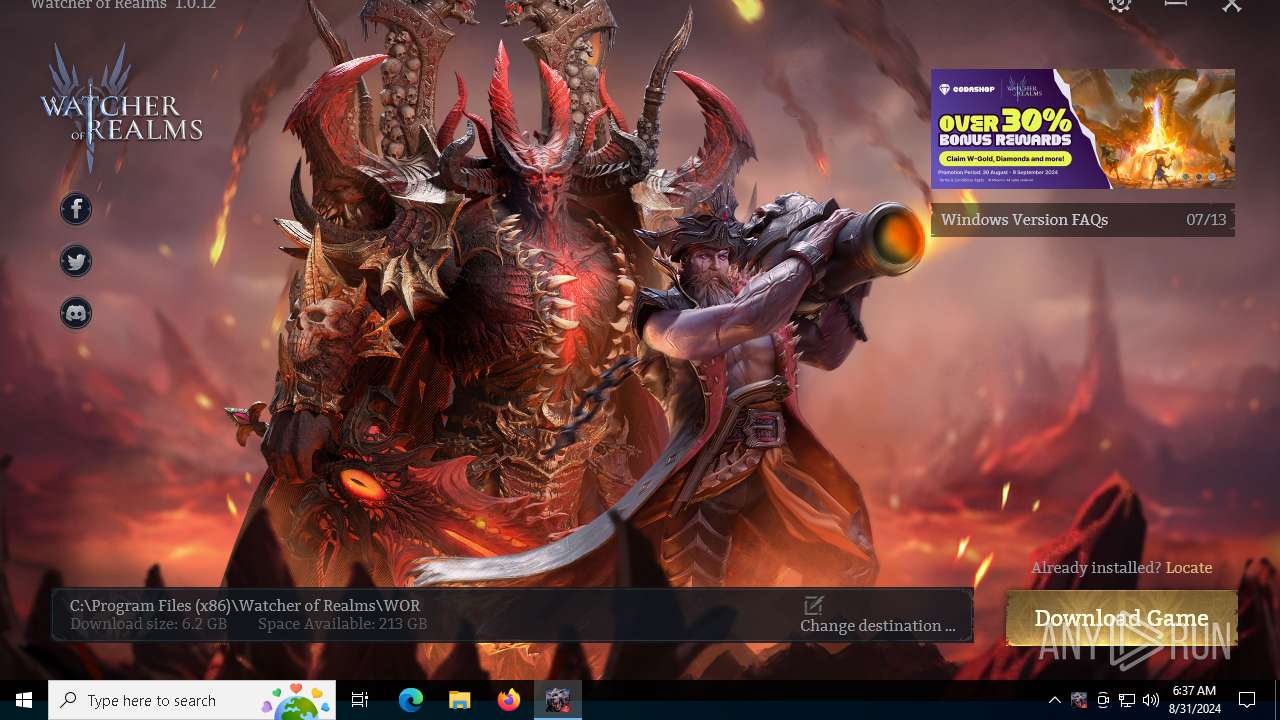Click Space Available: 213 GB text
The image size is (1280, 720).
coord(343,624)
